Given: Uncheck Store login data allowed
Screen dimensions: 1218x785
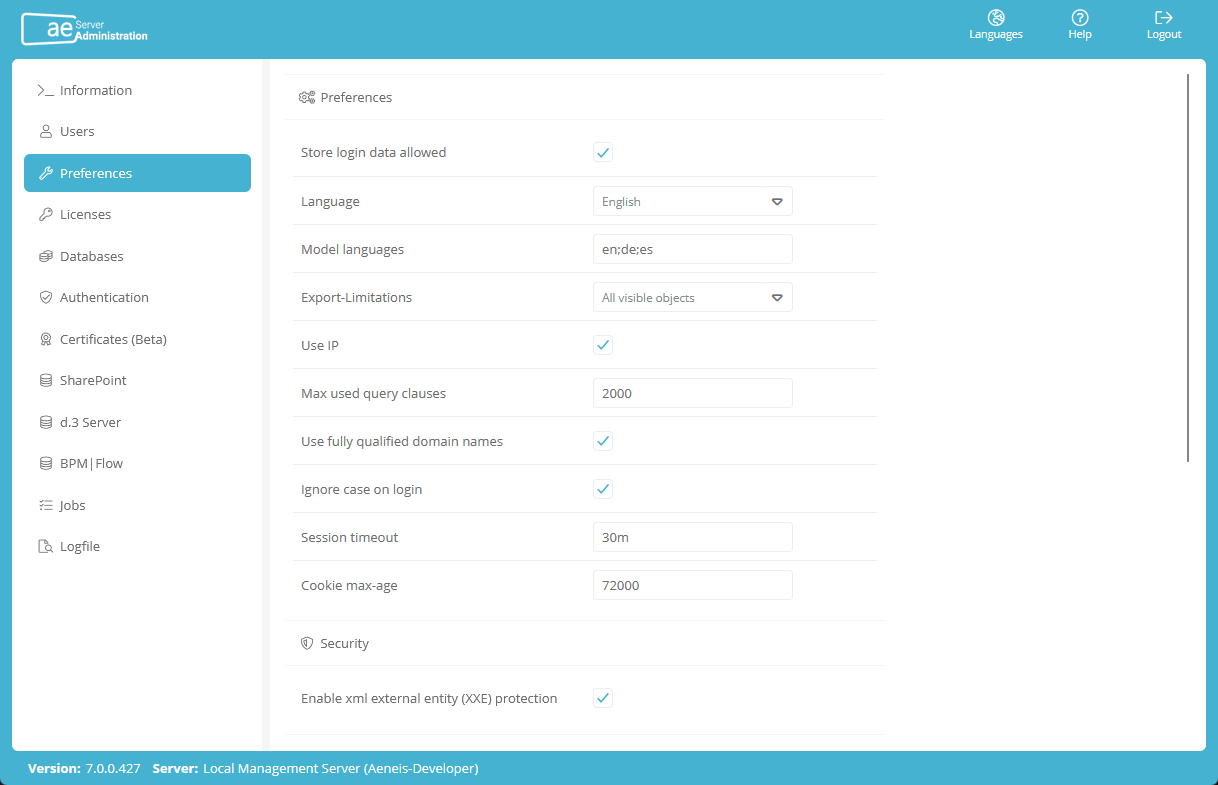Looking at the screenshot, I should coord(603,153).
